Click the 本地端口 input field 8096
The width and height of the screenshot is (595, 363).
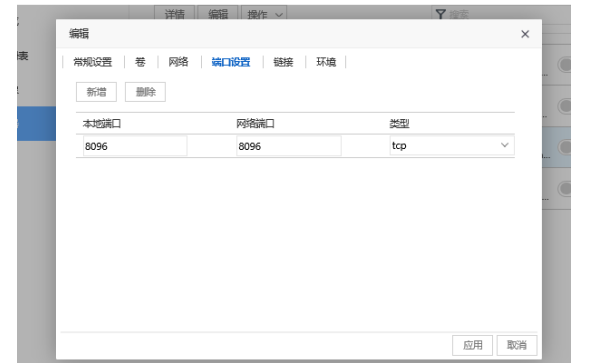point(135,146)
